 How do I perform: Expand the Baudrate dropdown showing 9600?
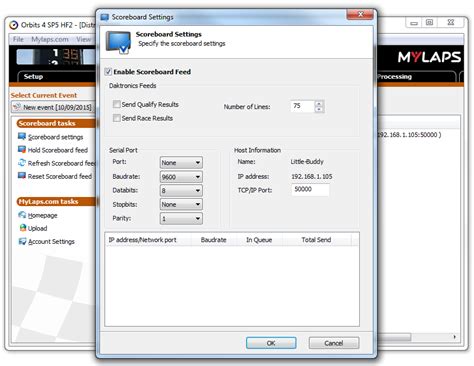tap(181, 177)
